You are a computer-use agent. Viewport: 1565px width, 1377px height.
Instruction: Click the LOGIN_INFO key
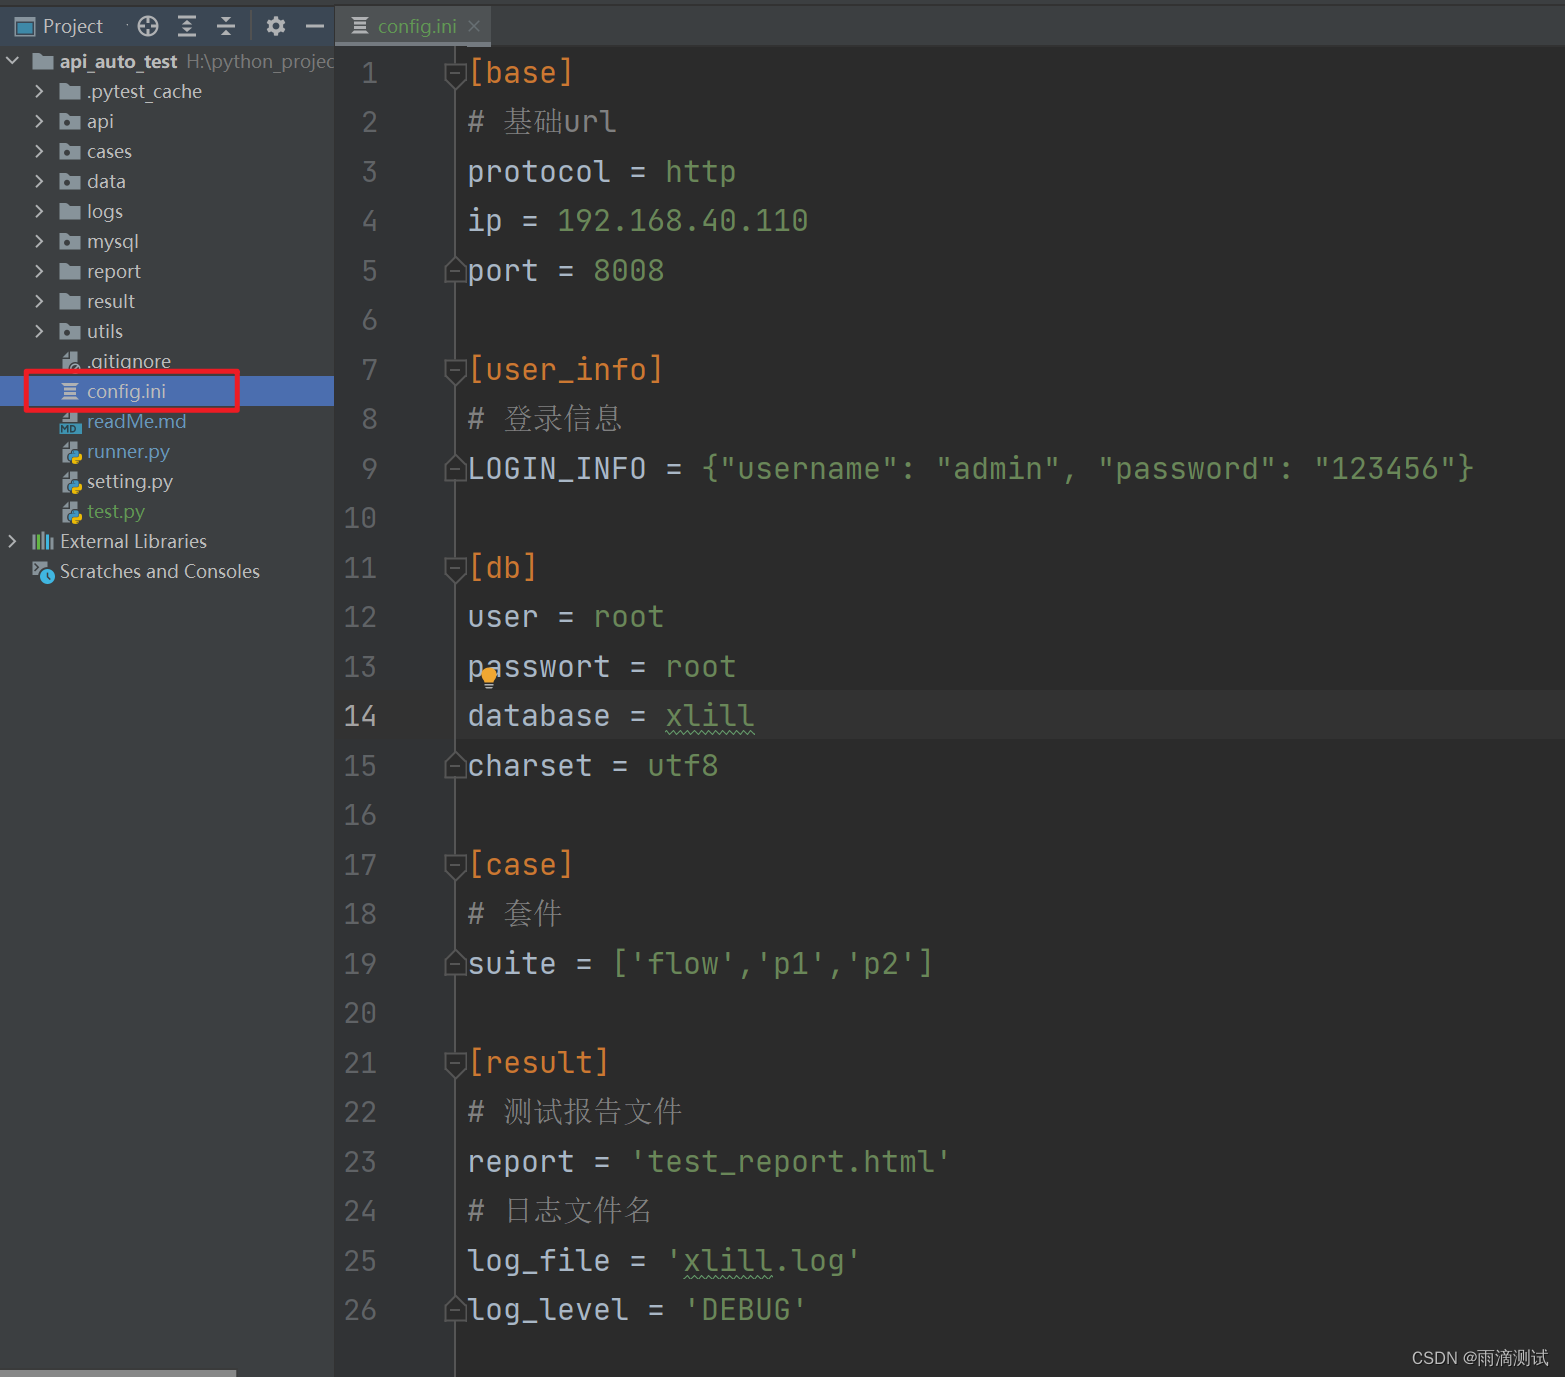(556, 469)
